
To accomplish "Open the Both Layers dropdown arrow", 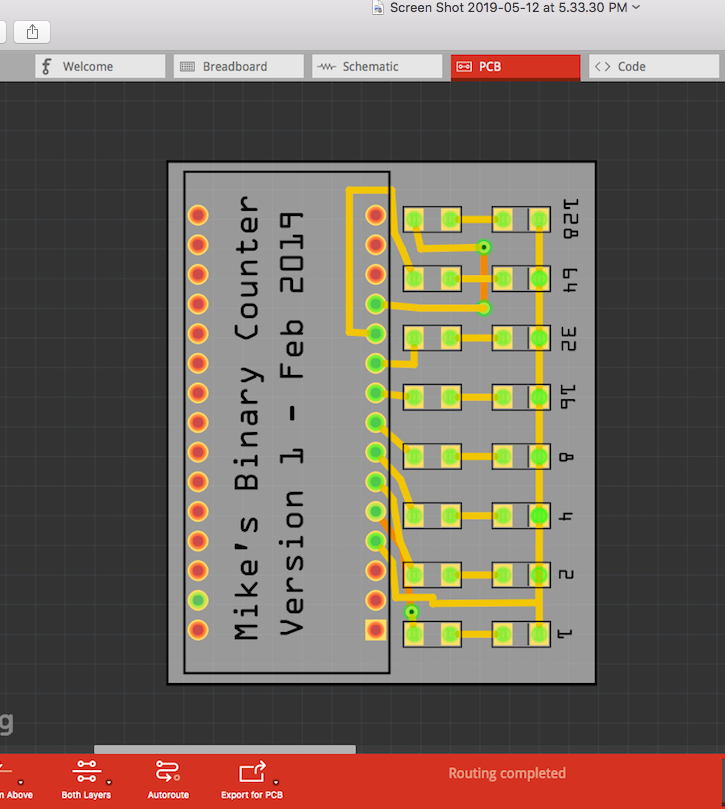I will [x=108, y=782].
